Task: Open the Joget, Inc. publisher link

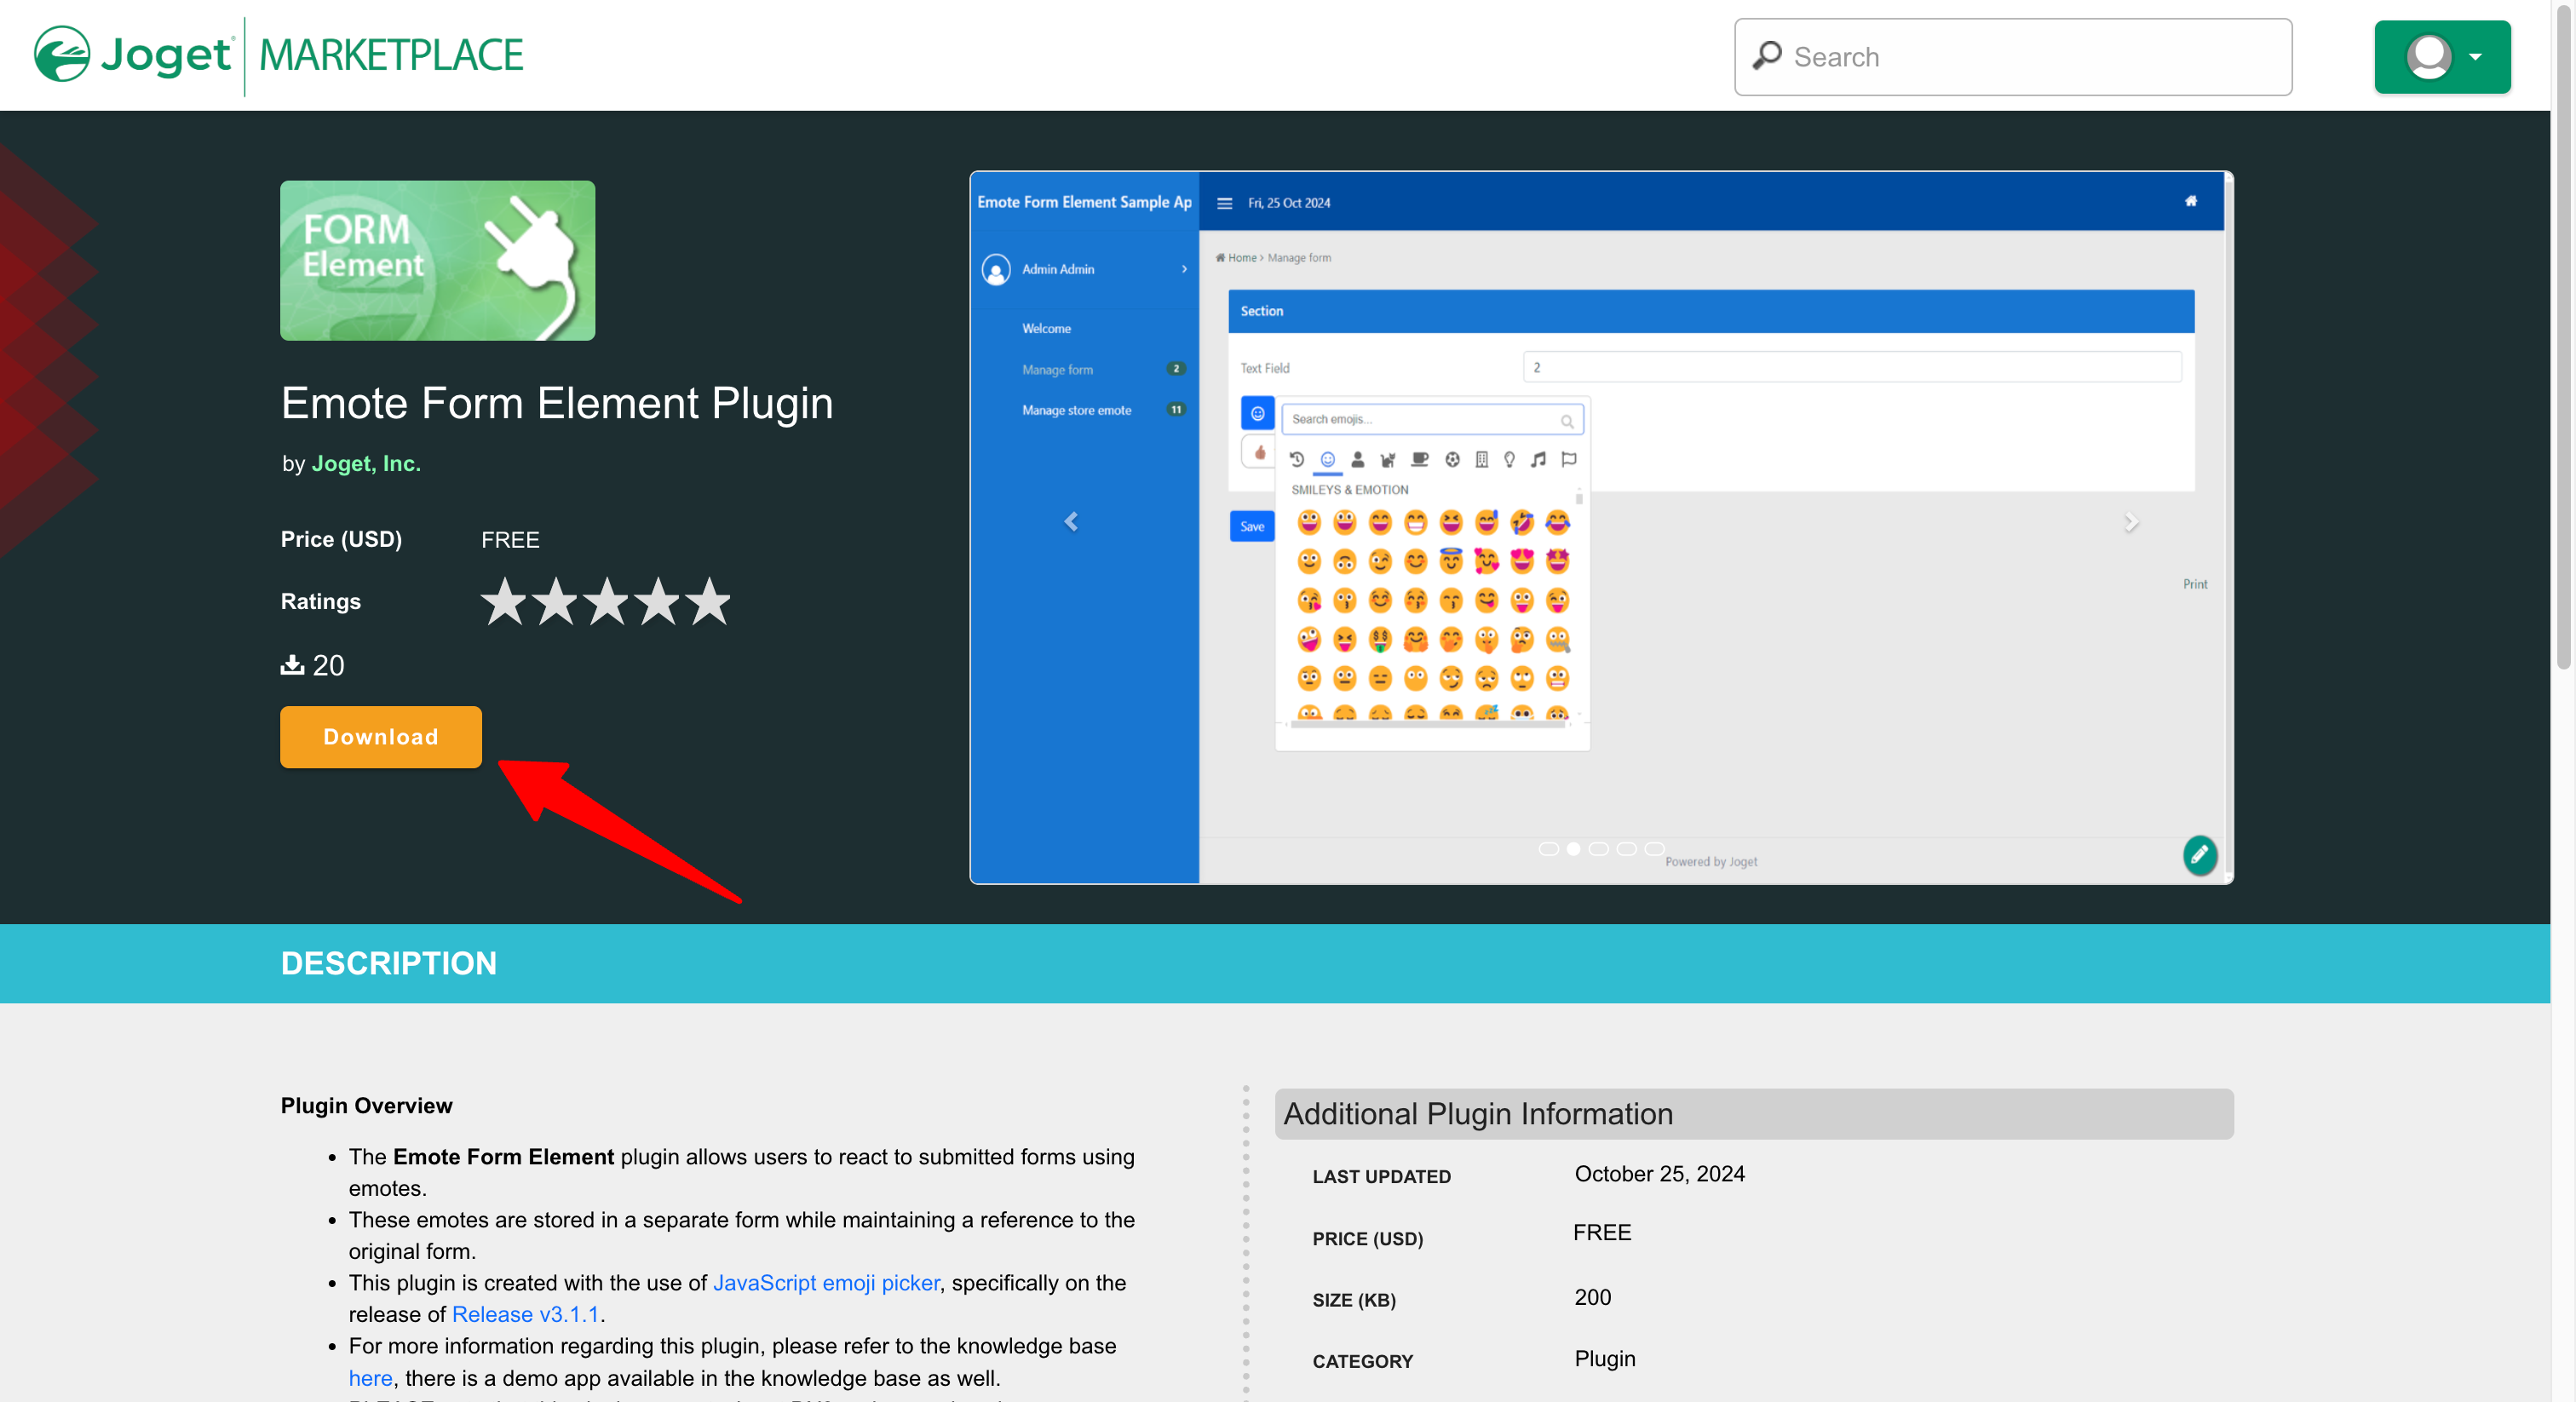Action: (x=366, y=464)
